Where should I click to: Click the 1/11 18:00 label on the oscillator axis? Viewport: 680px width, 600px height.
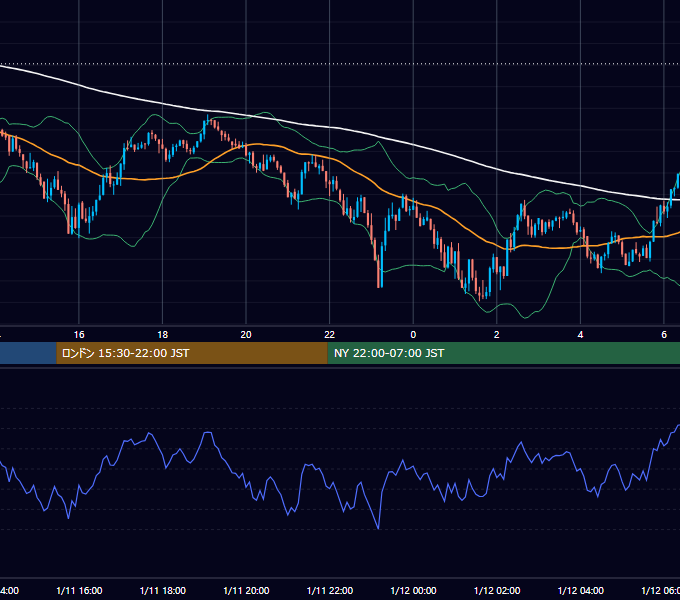163,590
